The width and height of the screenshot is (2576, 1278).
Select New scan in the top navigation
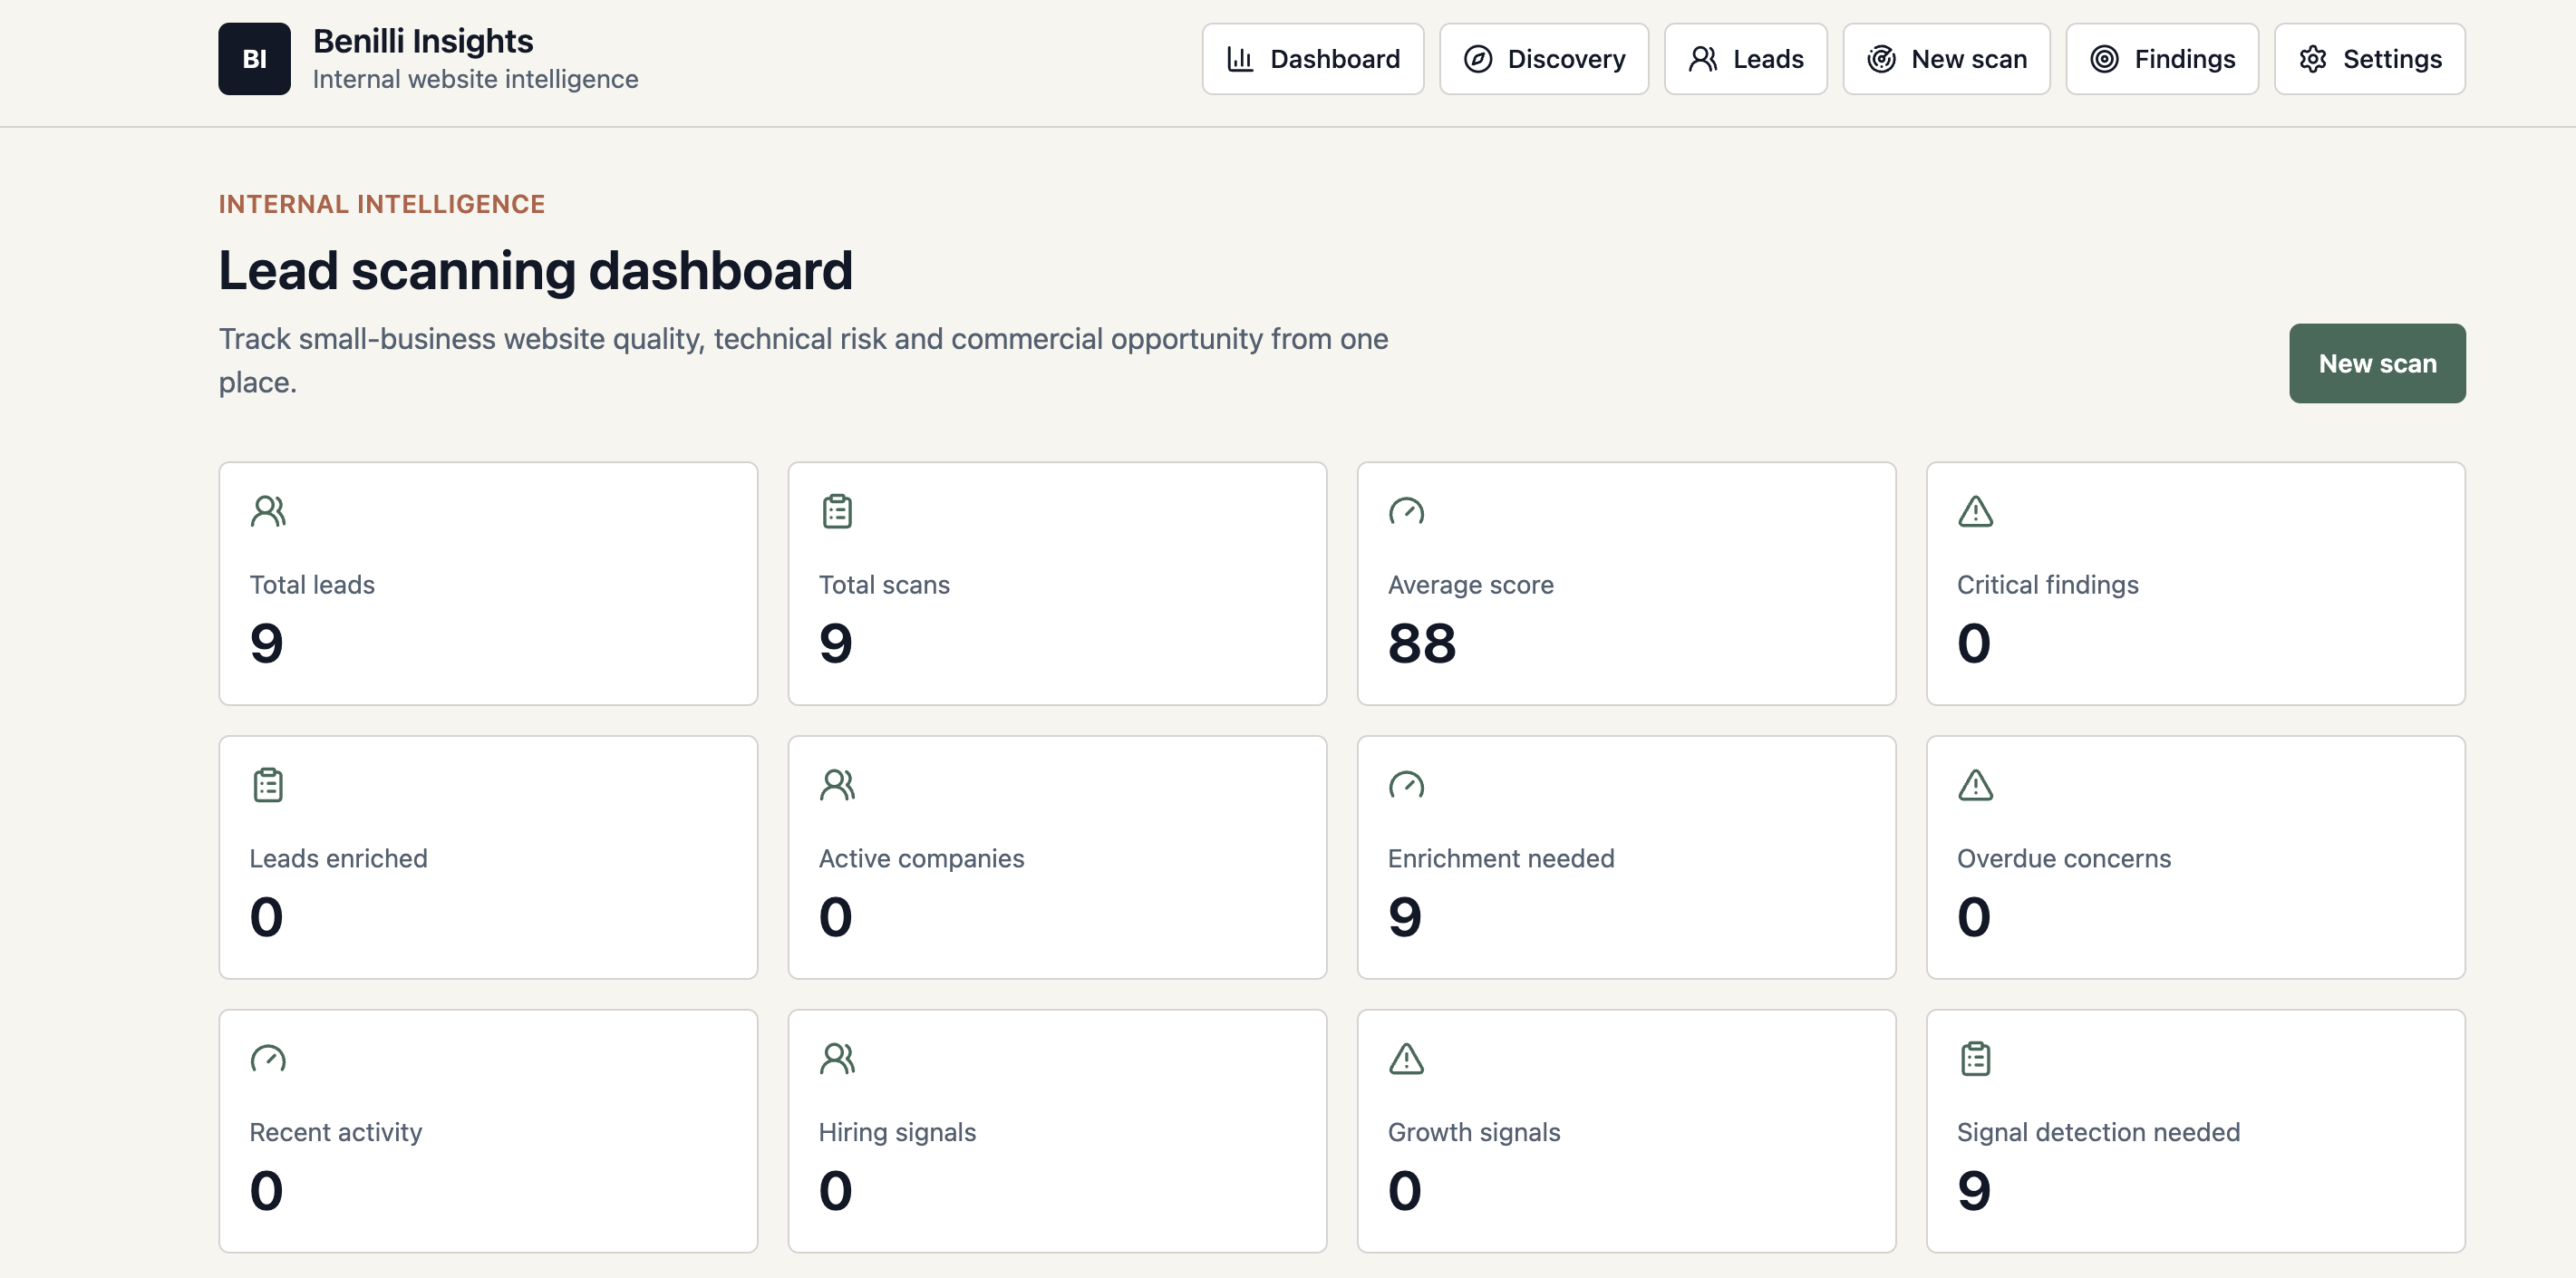point(1946,59)
